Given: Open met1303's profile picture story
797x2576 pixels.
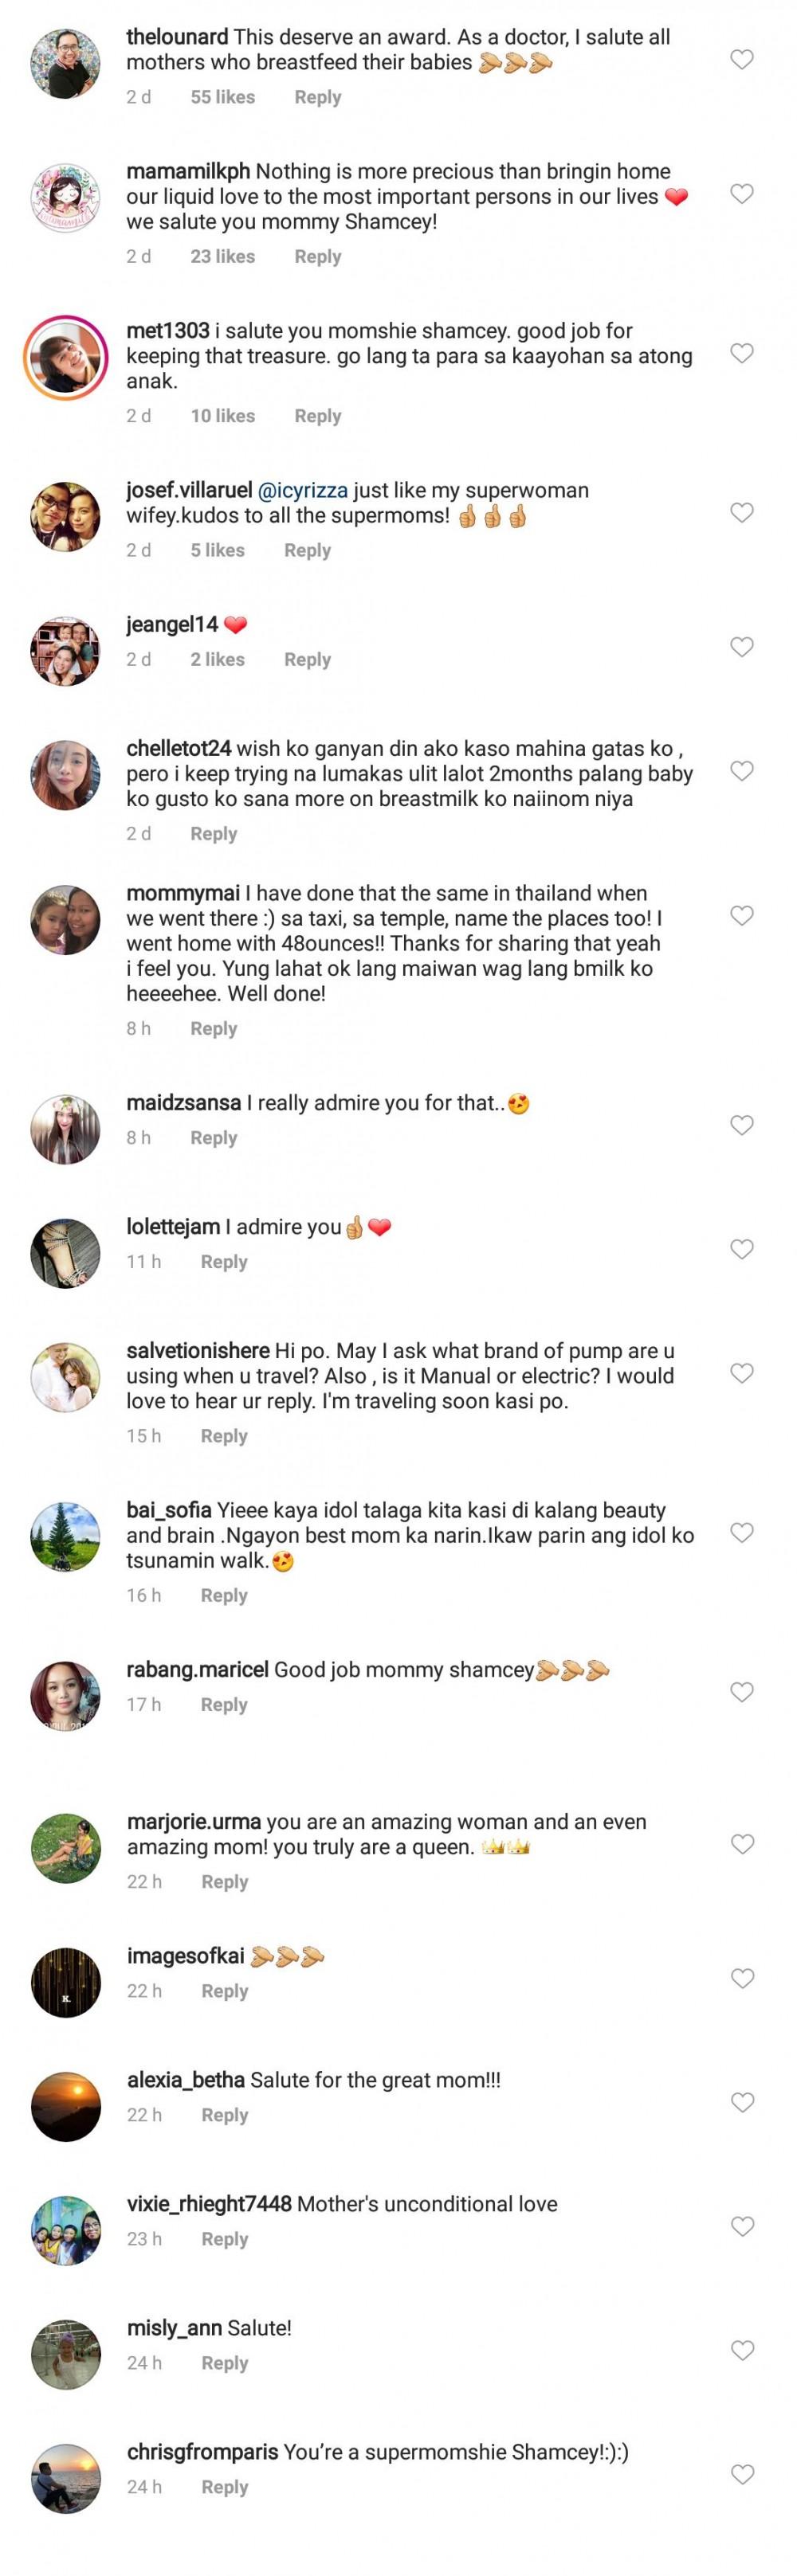Looking at the screenshot, I should 66,358.
